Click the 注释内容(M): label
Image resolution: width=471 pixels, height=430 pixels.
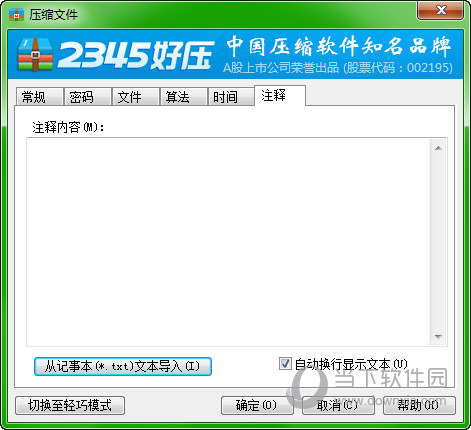coord(68,127)
